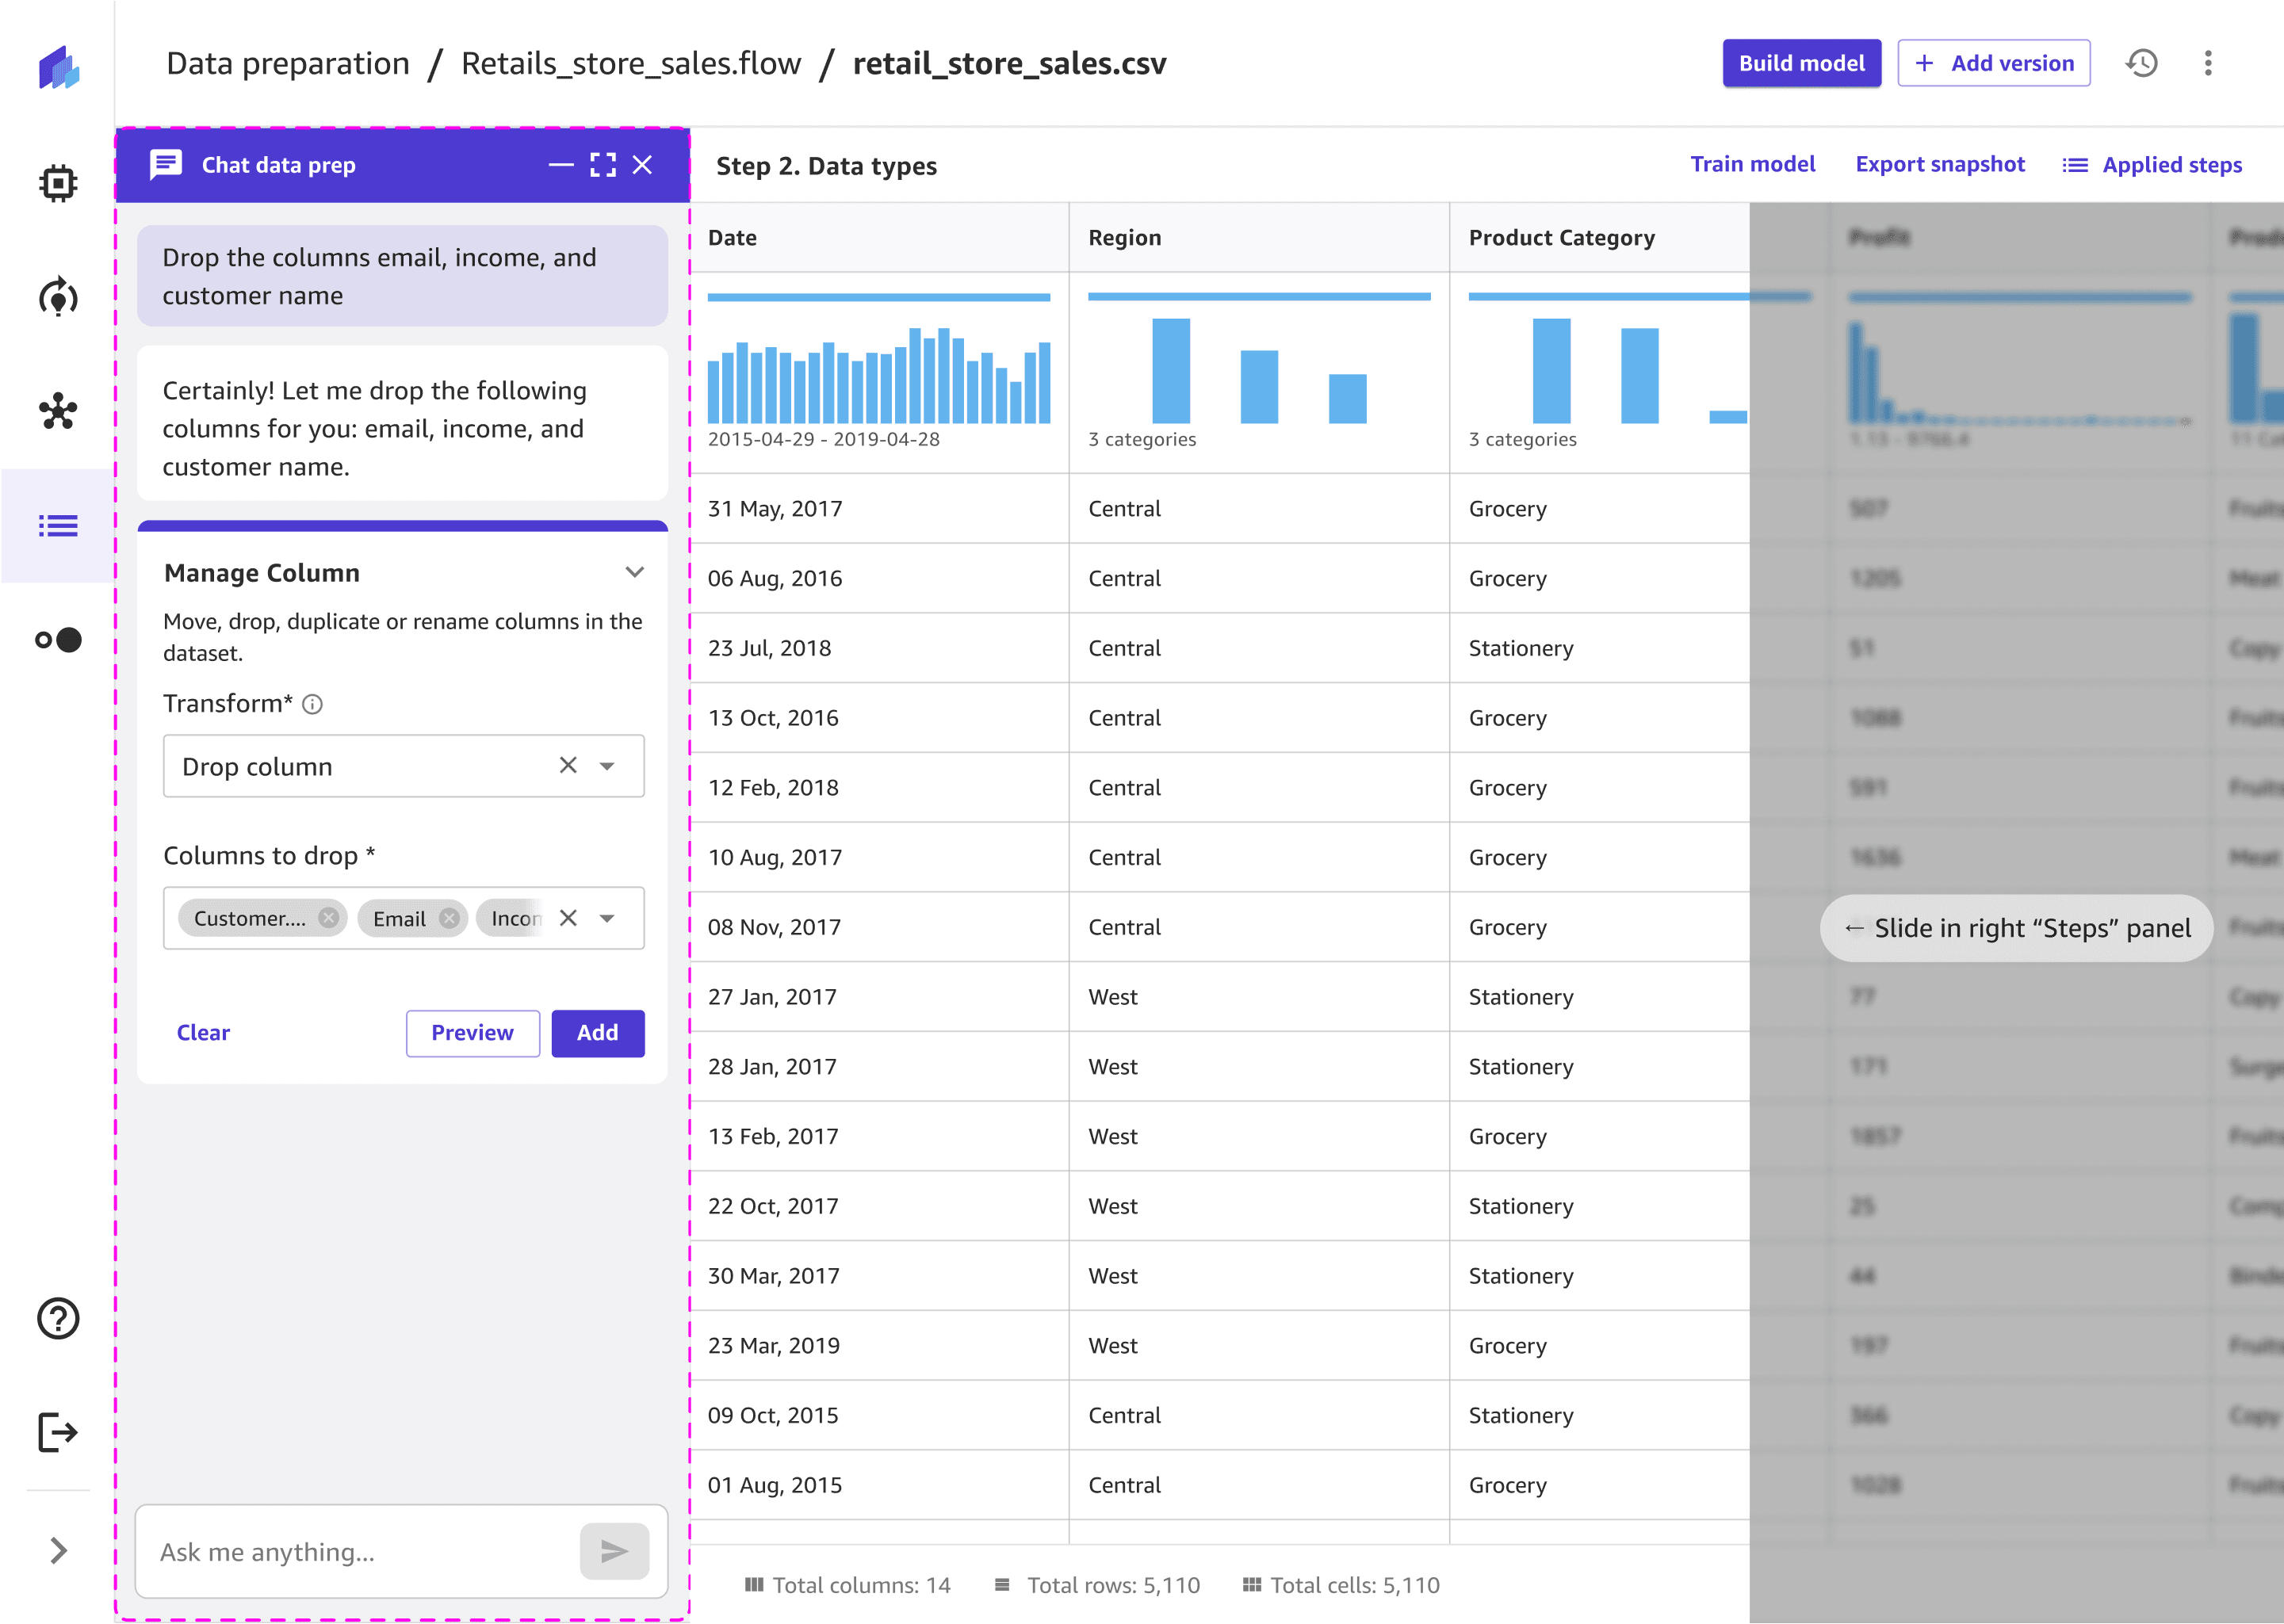The height and width of the screenshot is (1624, 2284).
Task: Open the three-dot more options menu
Action: (2208, 63)
